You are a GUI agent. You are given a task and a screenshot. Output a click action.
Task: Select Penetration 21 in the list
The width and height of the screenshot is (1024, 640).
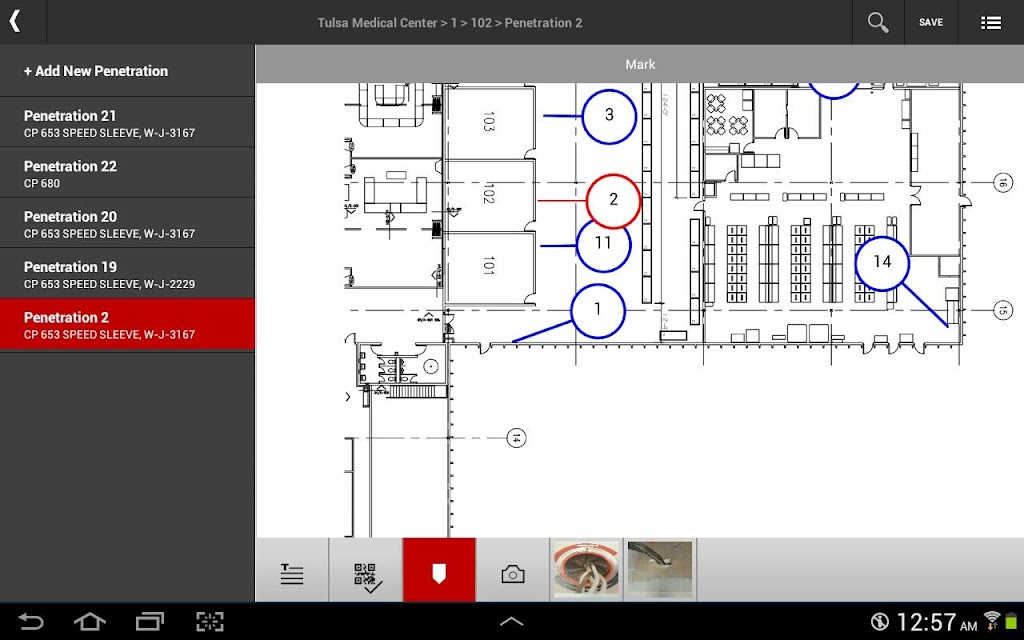[x=127, y=123]
